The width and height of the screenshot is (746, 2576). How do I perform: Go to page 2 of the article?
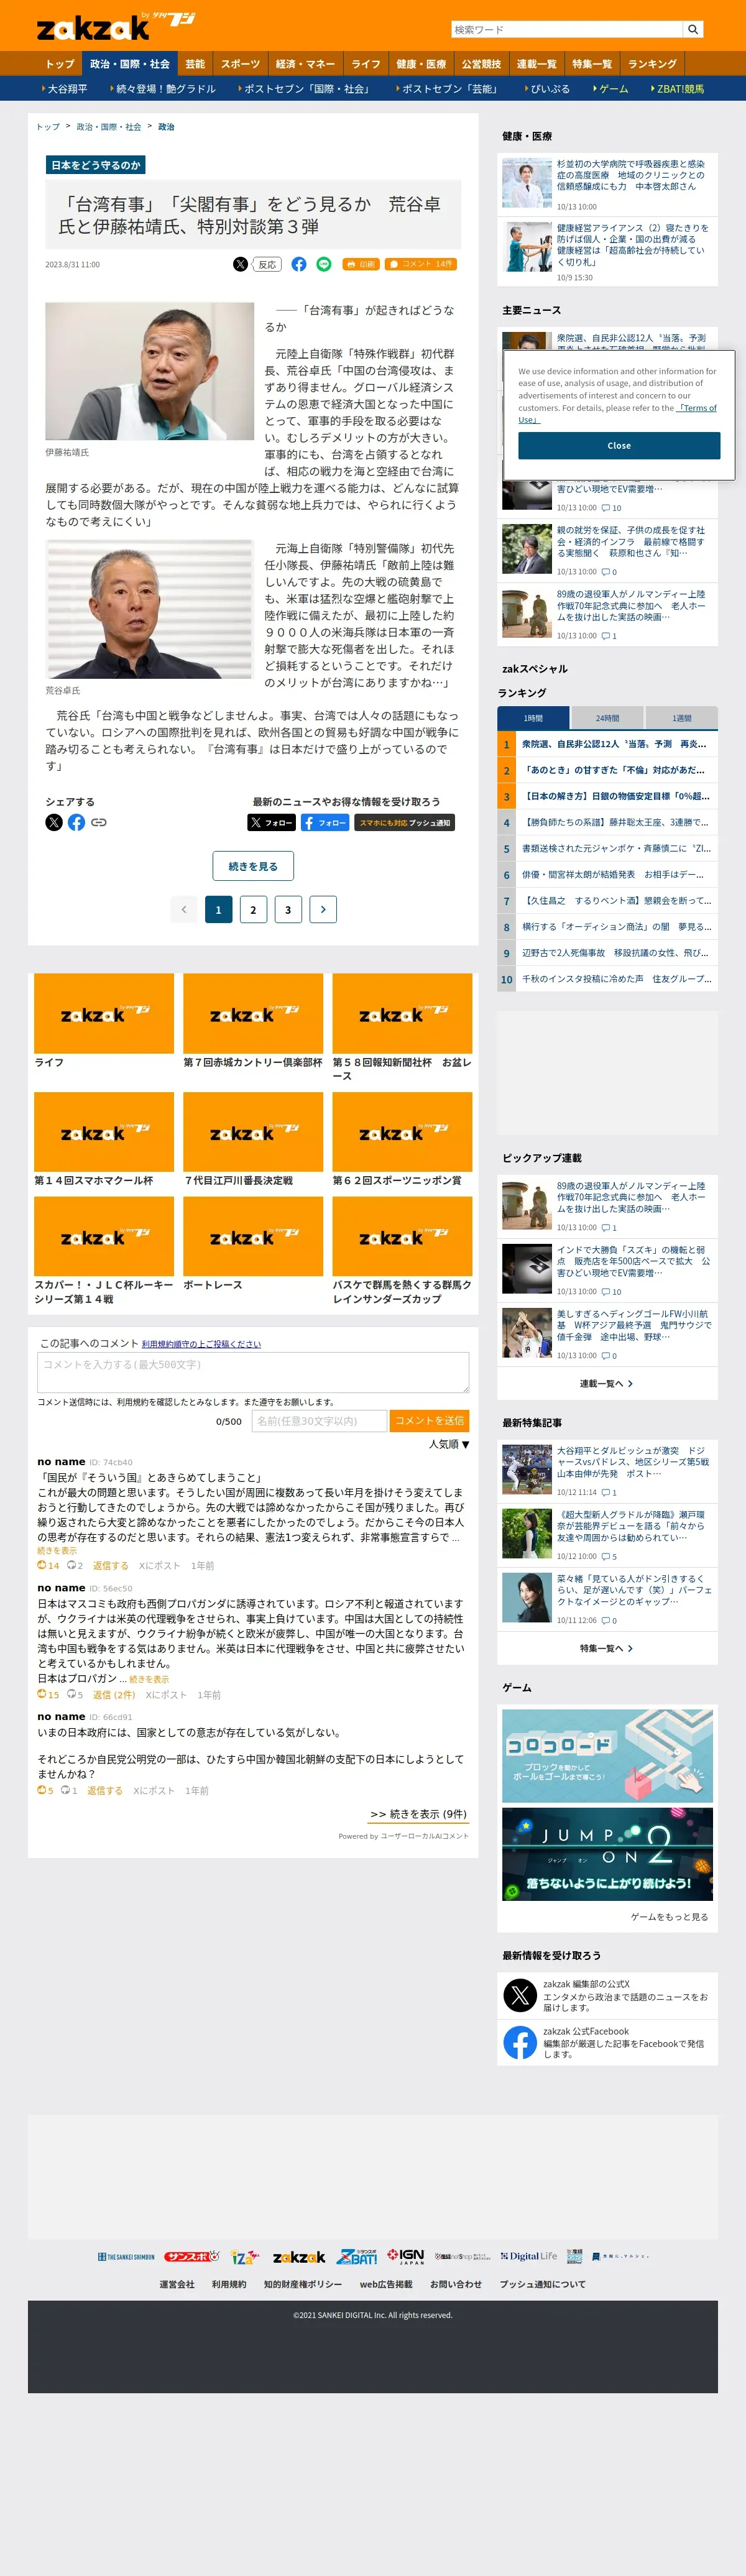(x=253, y=909)
